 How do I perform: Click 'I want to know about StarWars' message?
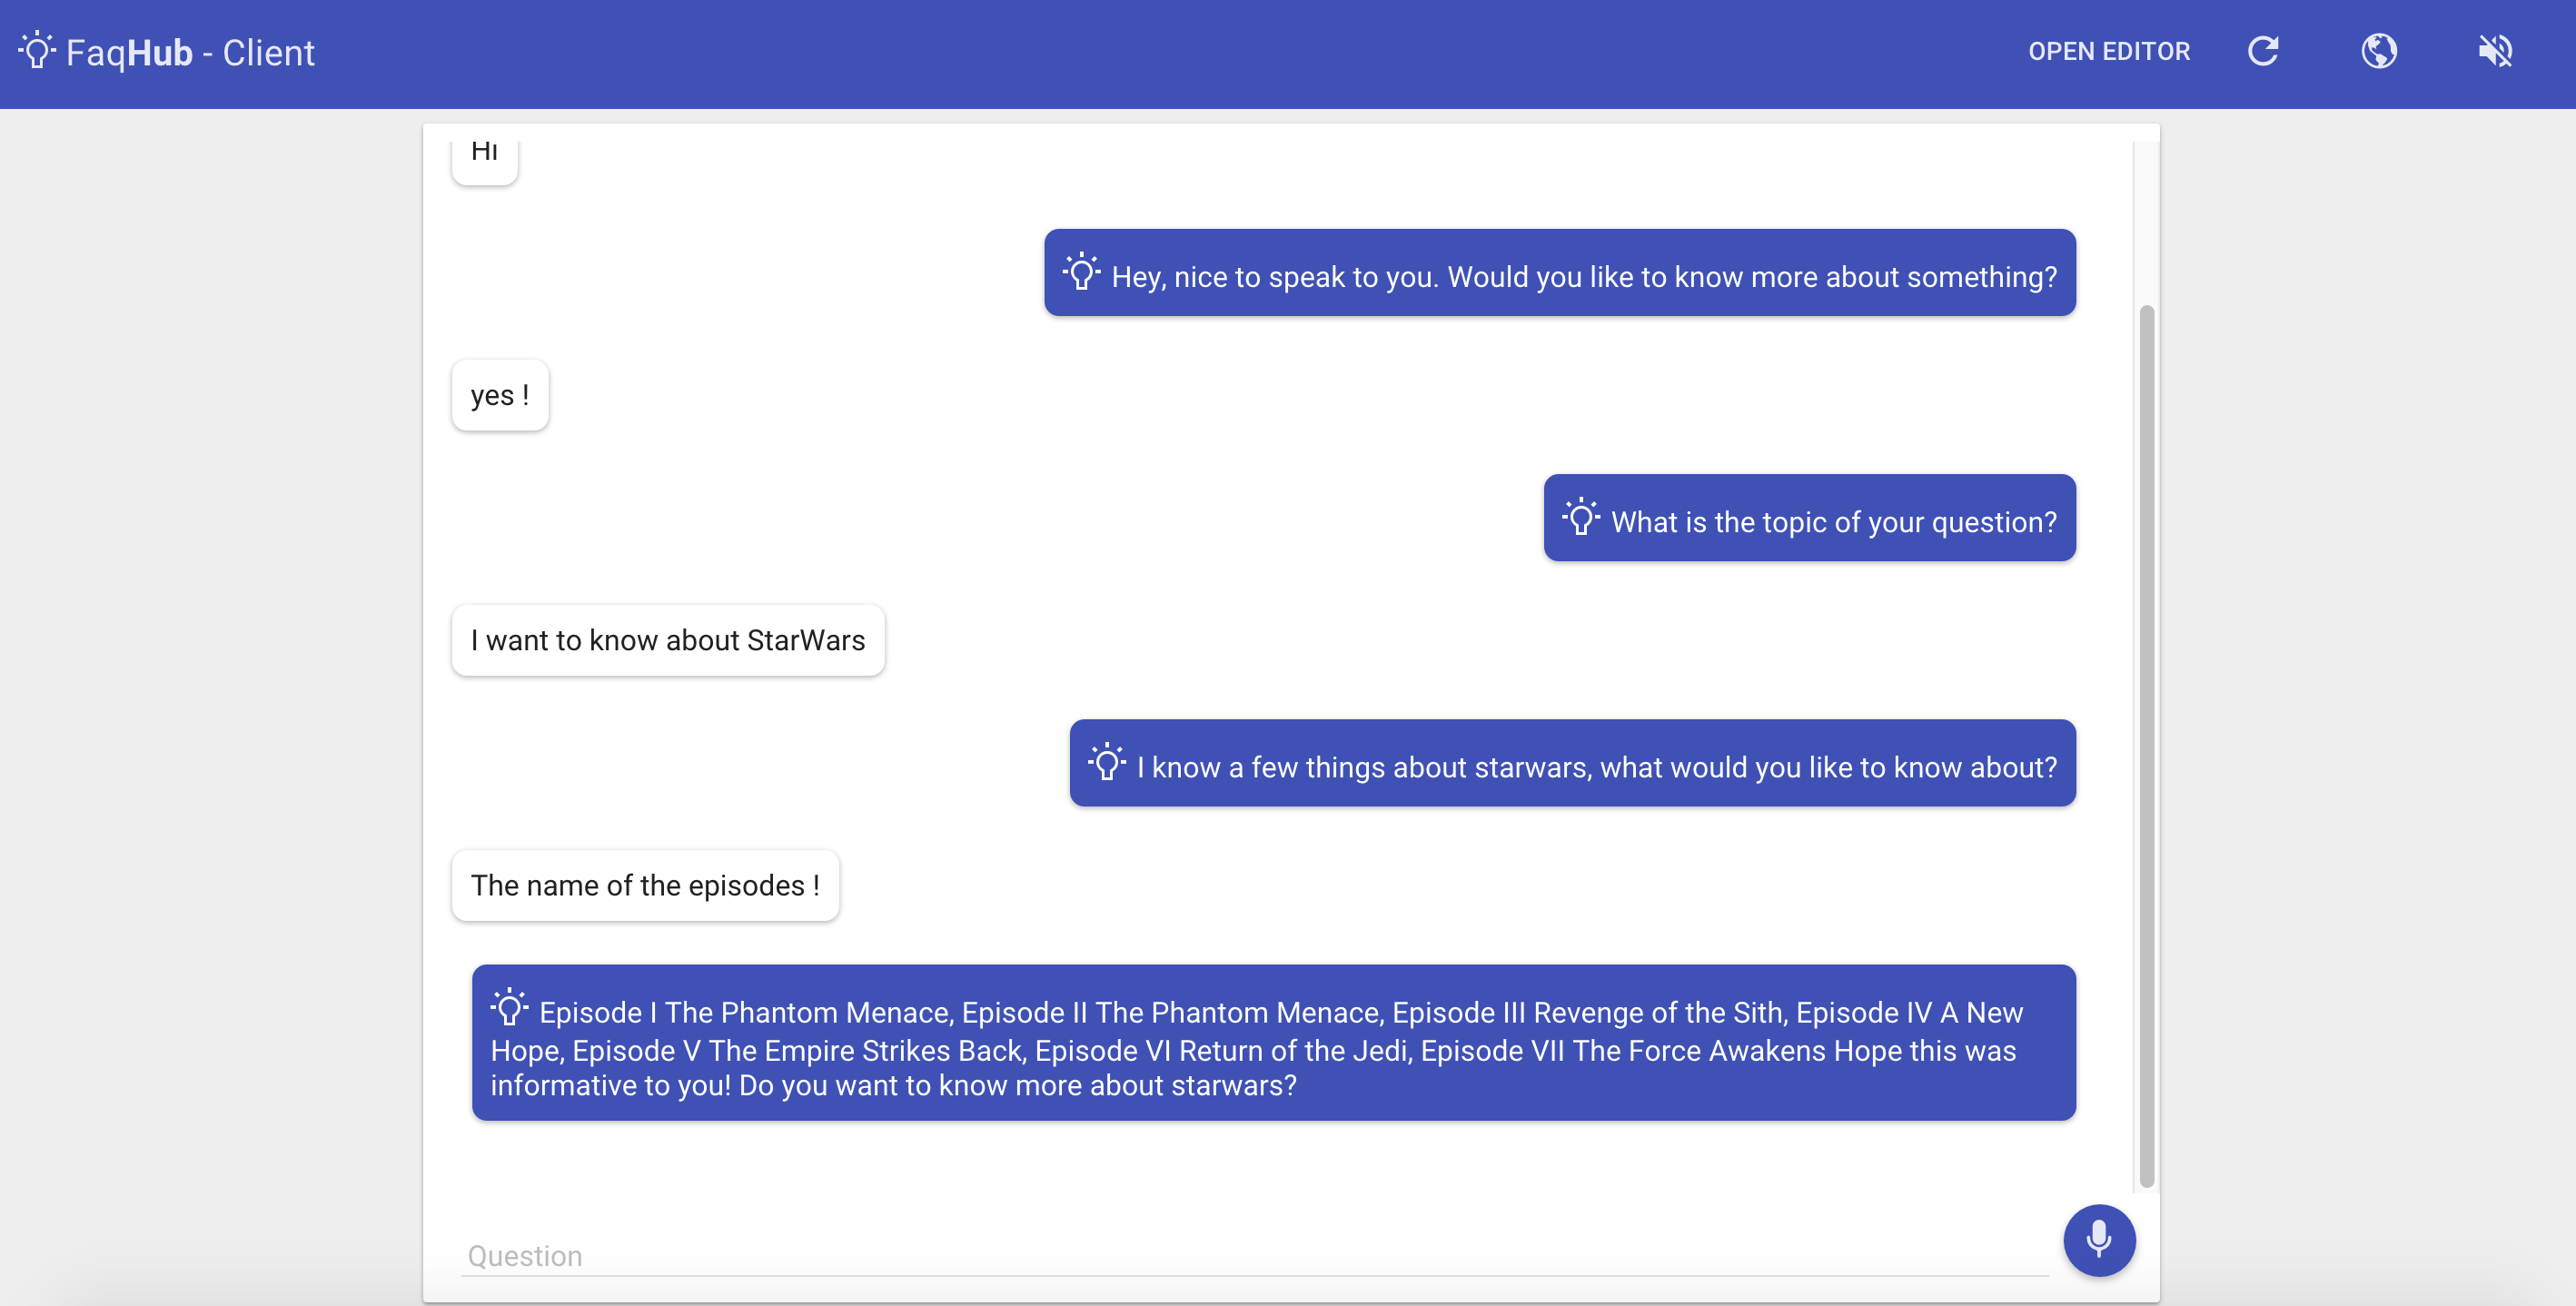[x=667, y=640]
